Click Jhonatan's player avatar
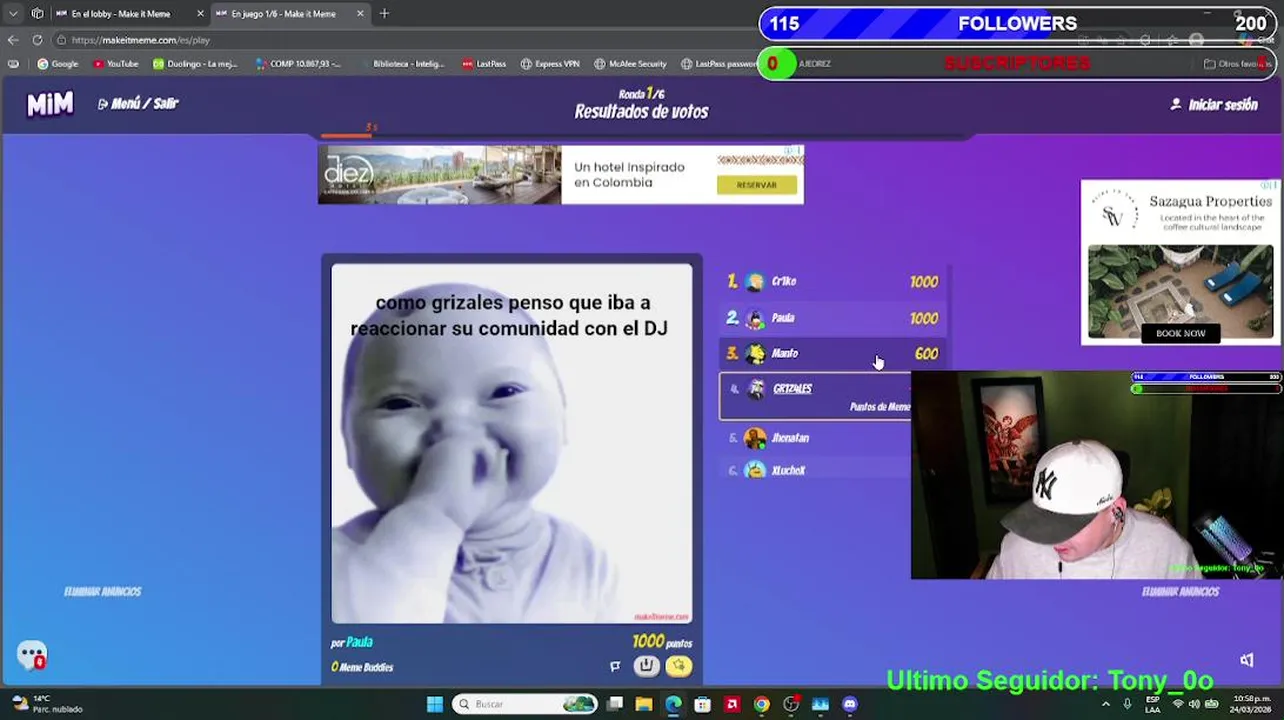Viewport: 1284px width, 720px height. tap(755, 438)
